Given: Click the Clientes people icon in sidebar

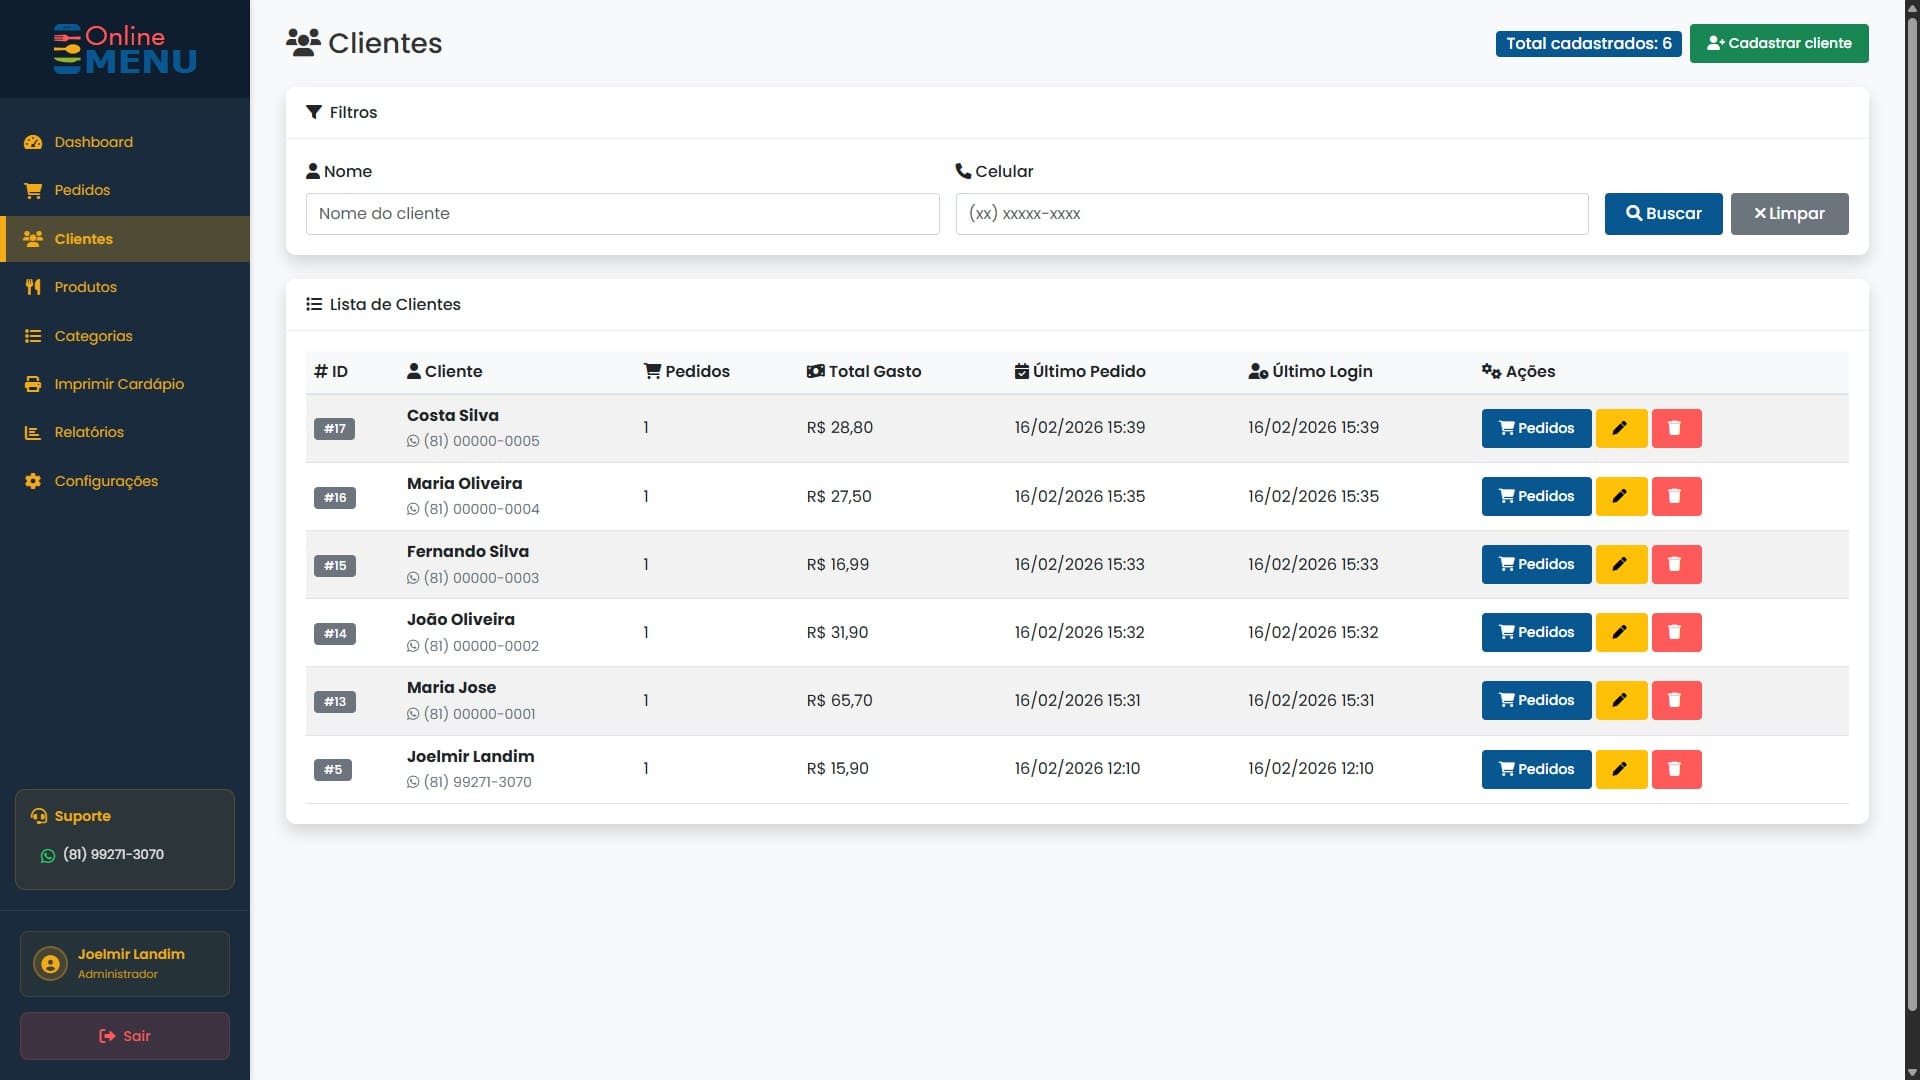Looking at the screenshot, I should coord(33,239).
